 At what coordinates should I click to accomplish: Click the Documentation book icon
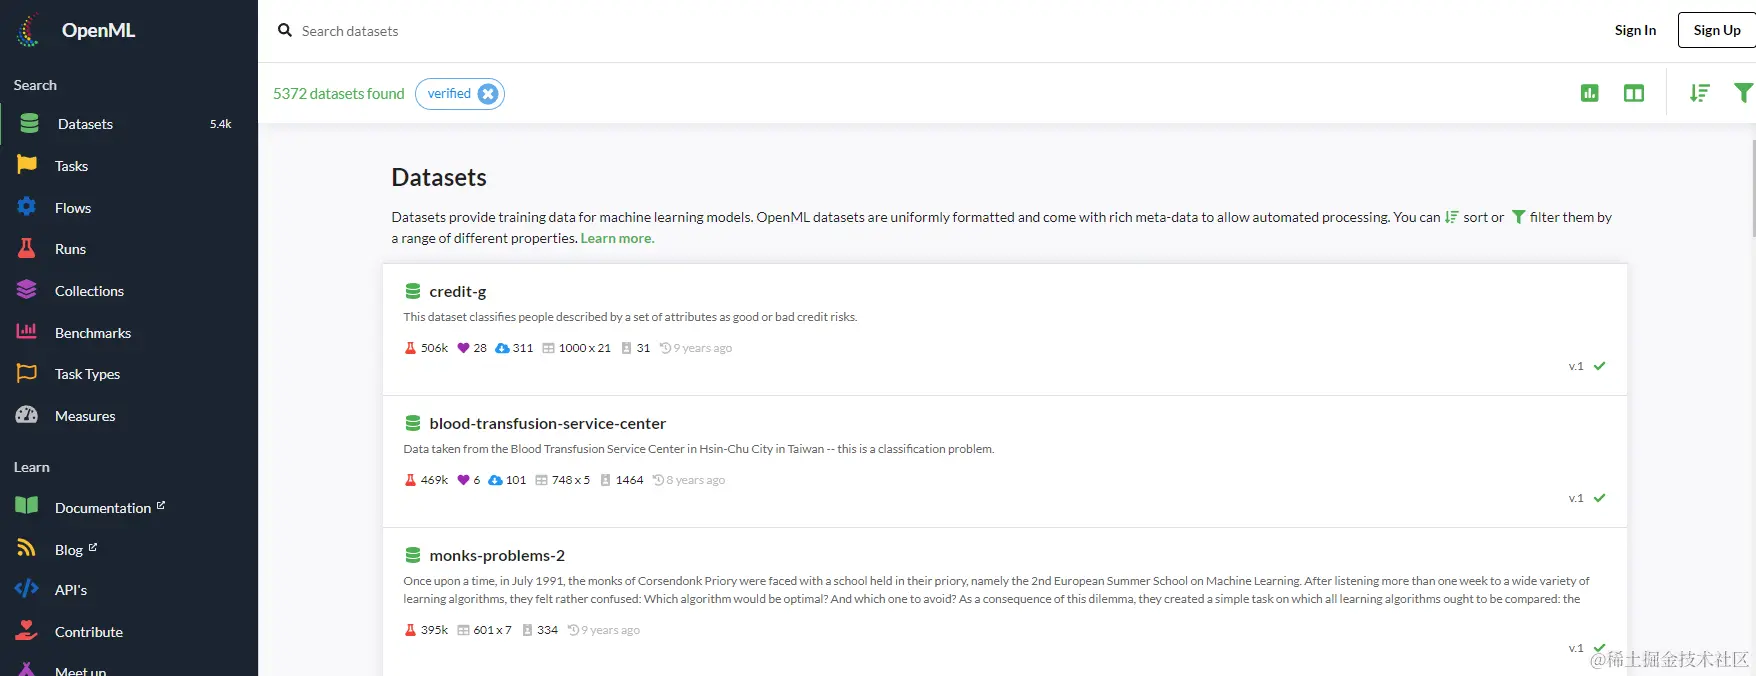(27, 506)
